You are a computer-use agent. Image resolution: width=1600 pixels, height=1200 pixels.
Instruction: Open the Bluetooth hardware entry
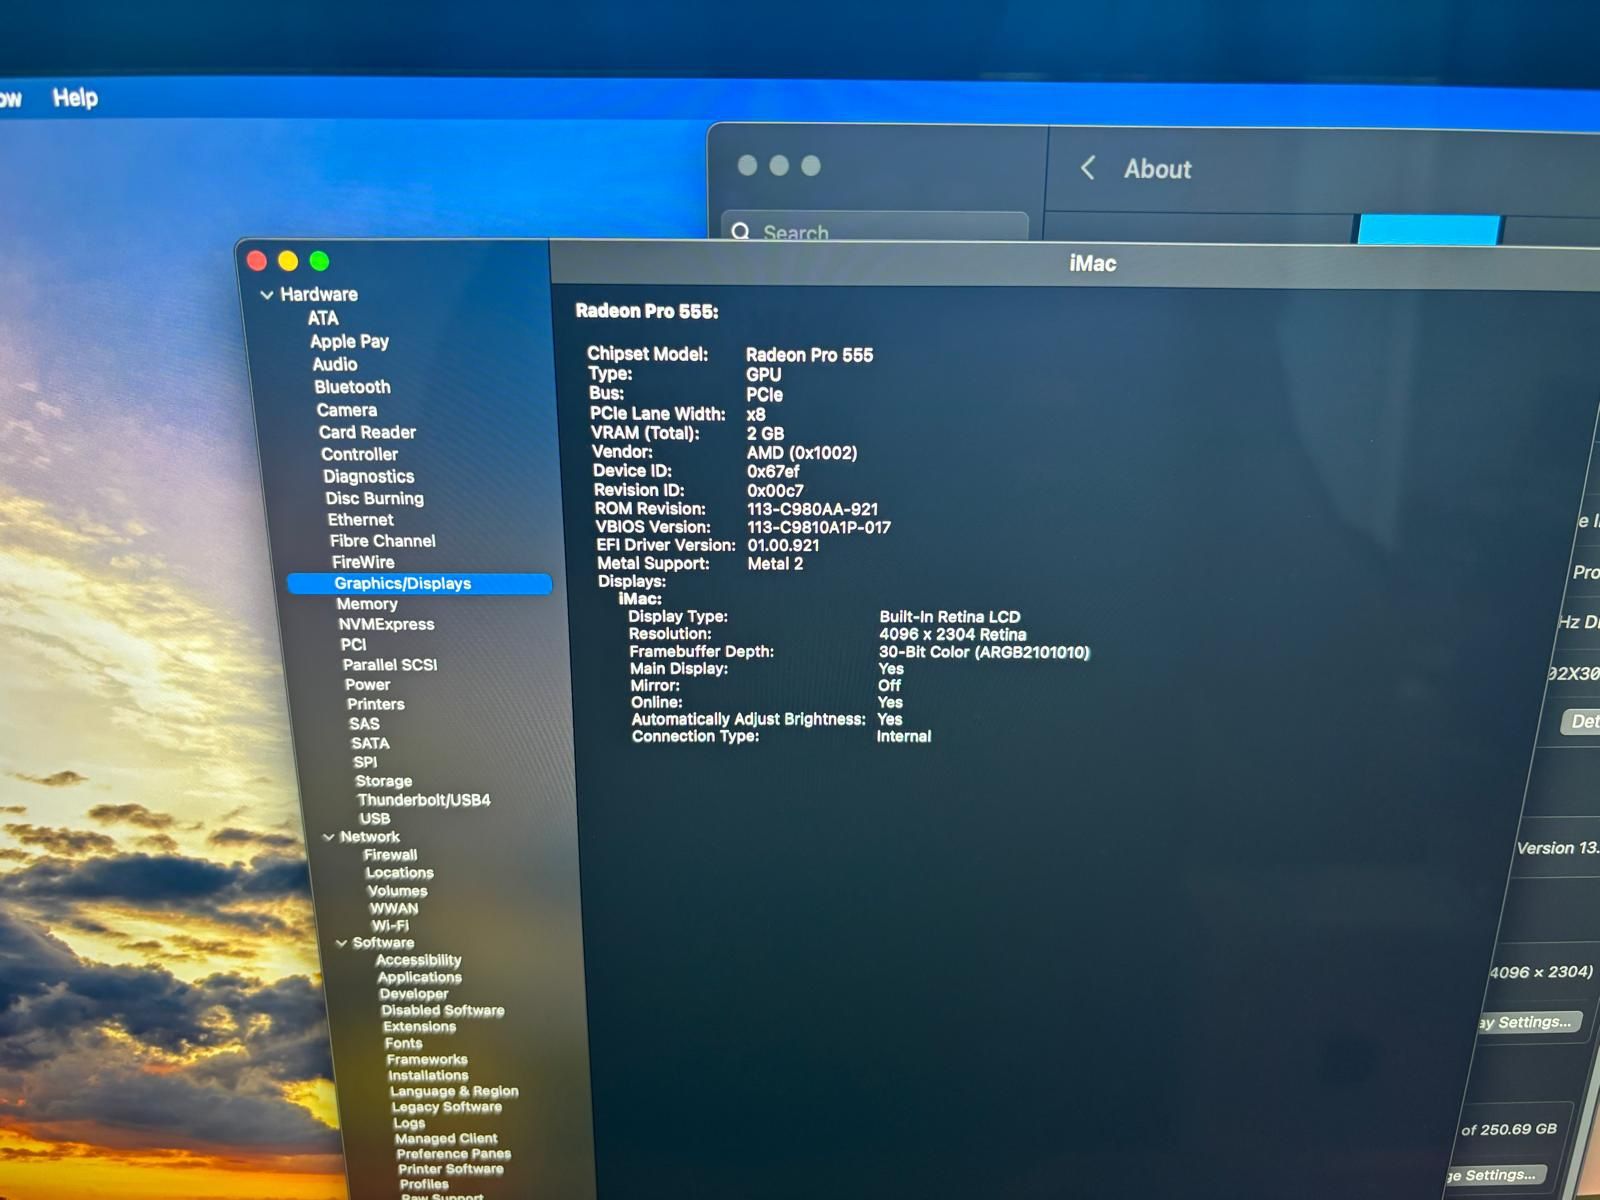352,387
